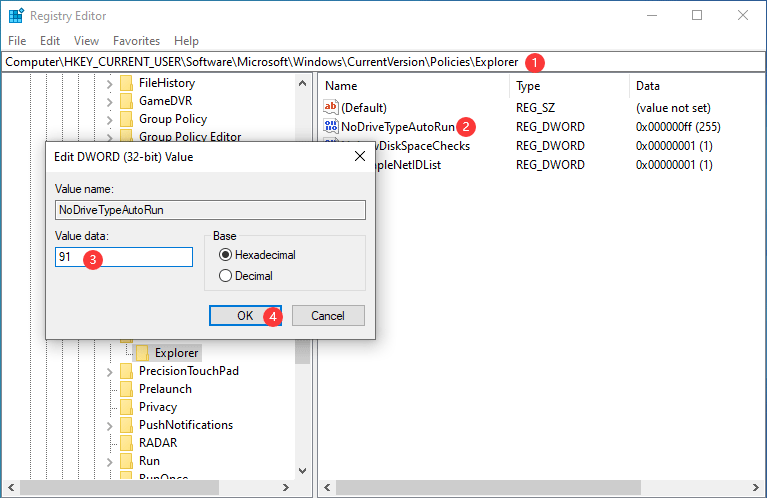Select the Prelaunch key label

(165, 389)
